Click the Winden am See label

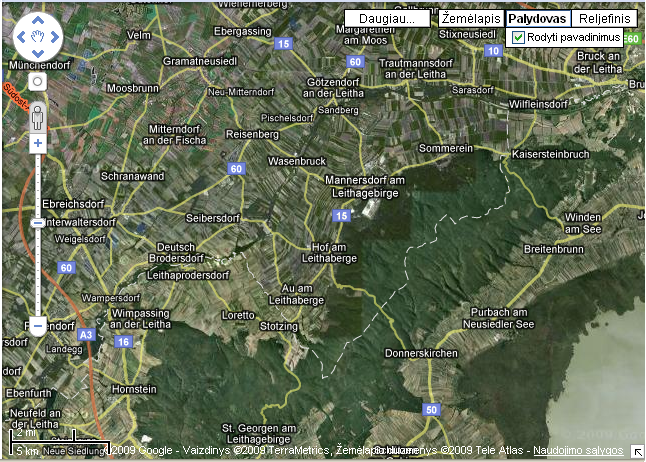click(583, 223)
